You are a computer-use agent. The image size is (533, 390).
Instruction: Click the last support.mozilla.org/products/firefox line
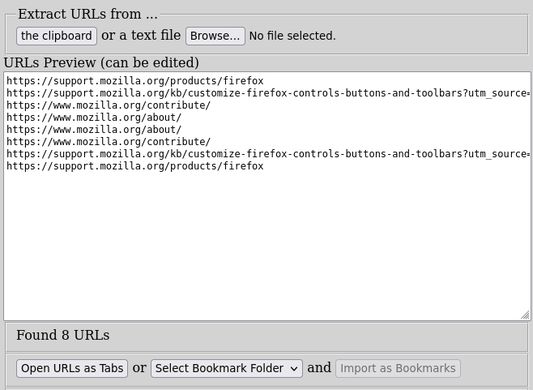[135, 166]
